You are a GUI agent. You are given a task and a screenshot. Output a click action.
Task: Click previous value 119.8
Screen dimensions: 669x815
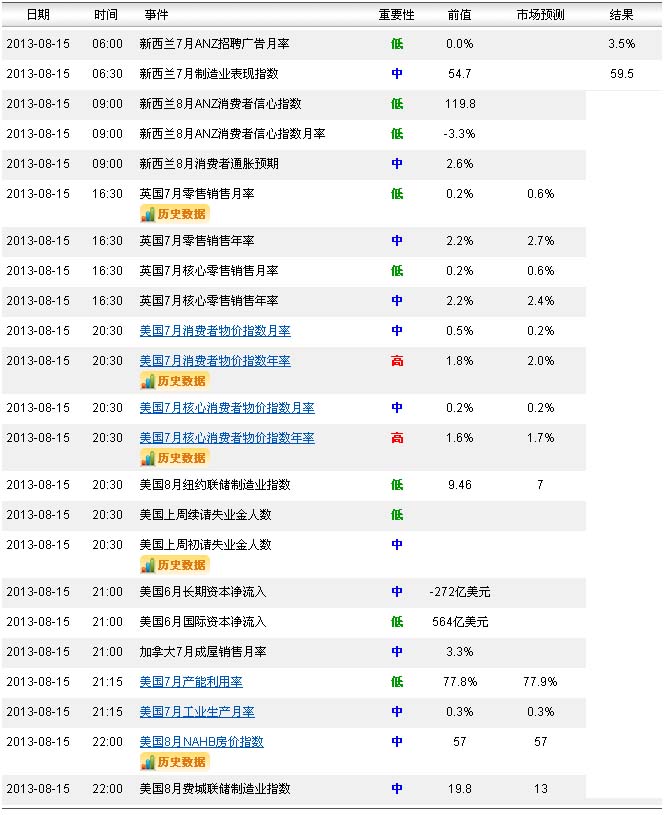460,104
